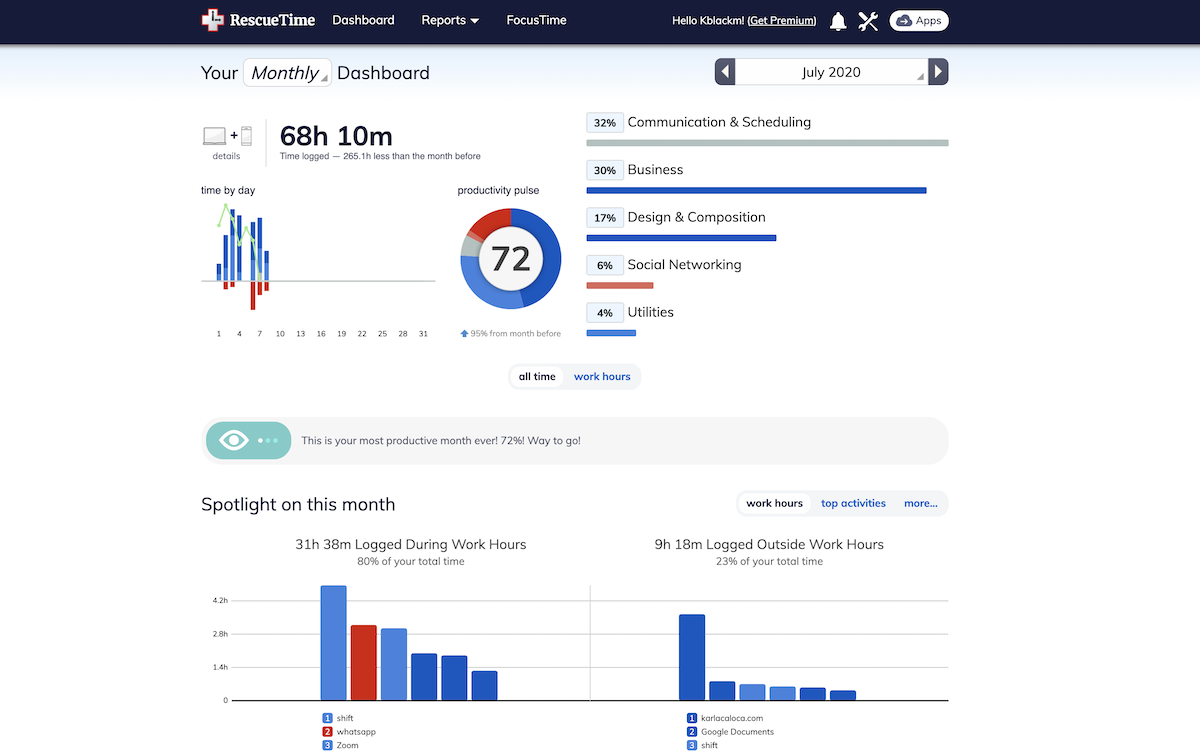The image size is (1200, 752).
Task: Advance to next month arrow
Action: click(938, 72)
